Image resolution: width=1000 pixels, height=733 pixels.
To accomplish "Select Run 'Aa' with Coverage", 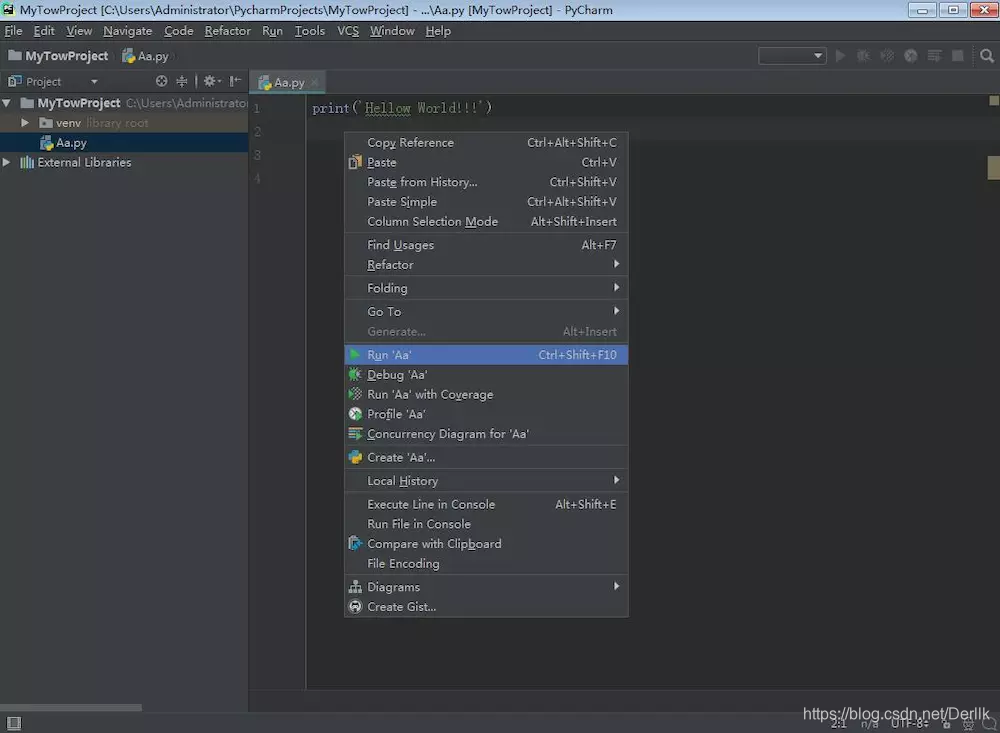I will [486, 394].
